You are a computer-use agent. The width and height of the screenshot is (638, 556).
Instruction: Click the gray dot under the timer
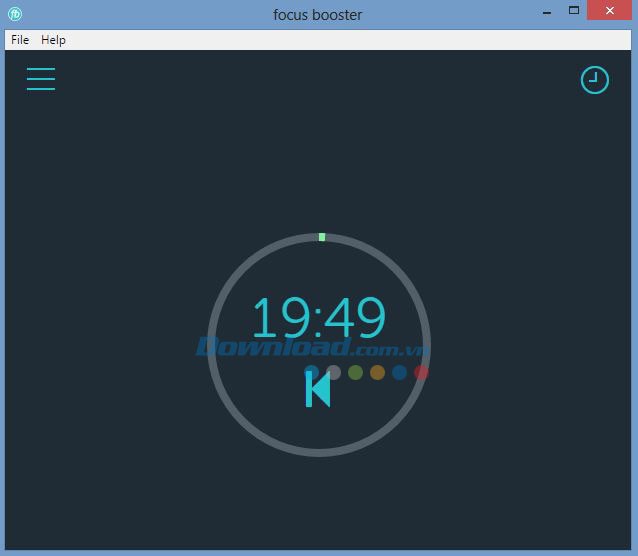coord(334,372)
